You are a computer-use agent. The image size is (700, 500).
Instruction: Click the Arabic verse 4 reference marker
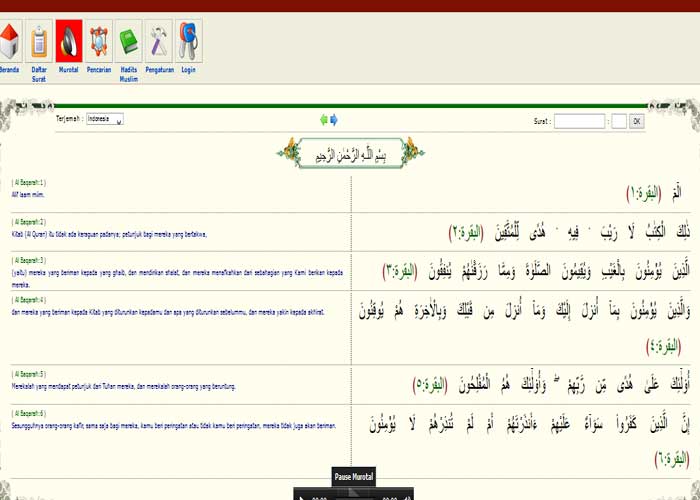click(x=664, y=346)
